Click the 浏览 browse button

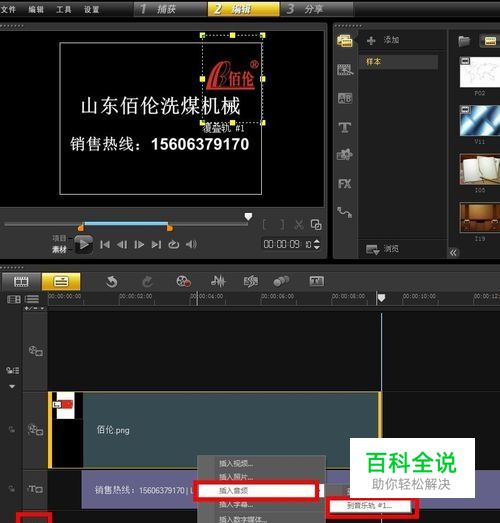pos(382,249)
